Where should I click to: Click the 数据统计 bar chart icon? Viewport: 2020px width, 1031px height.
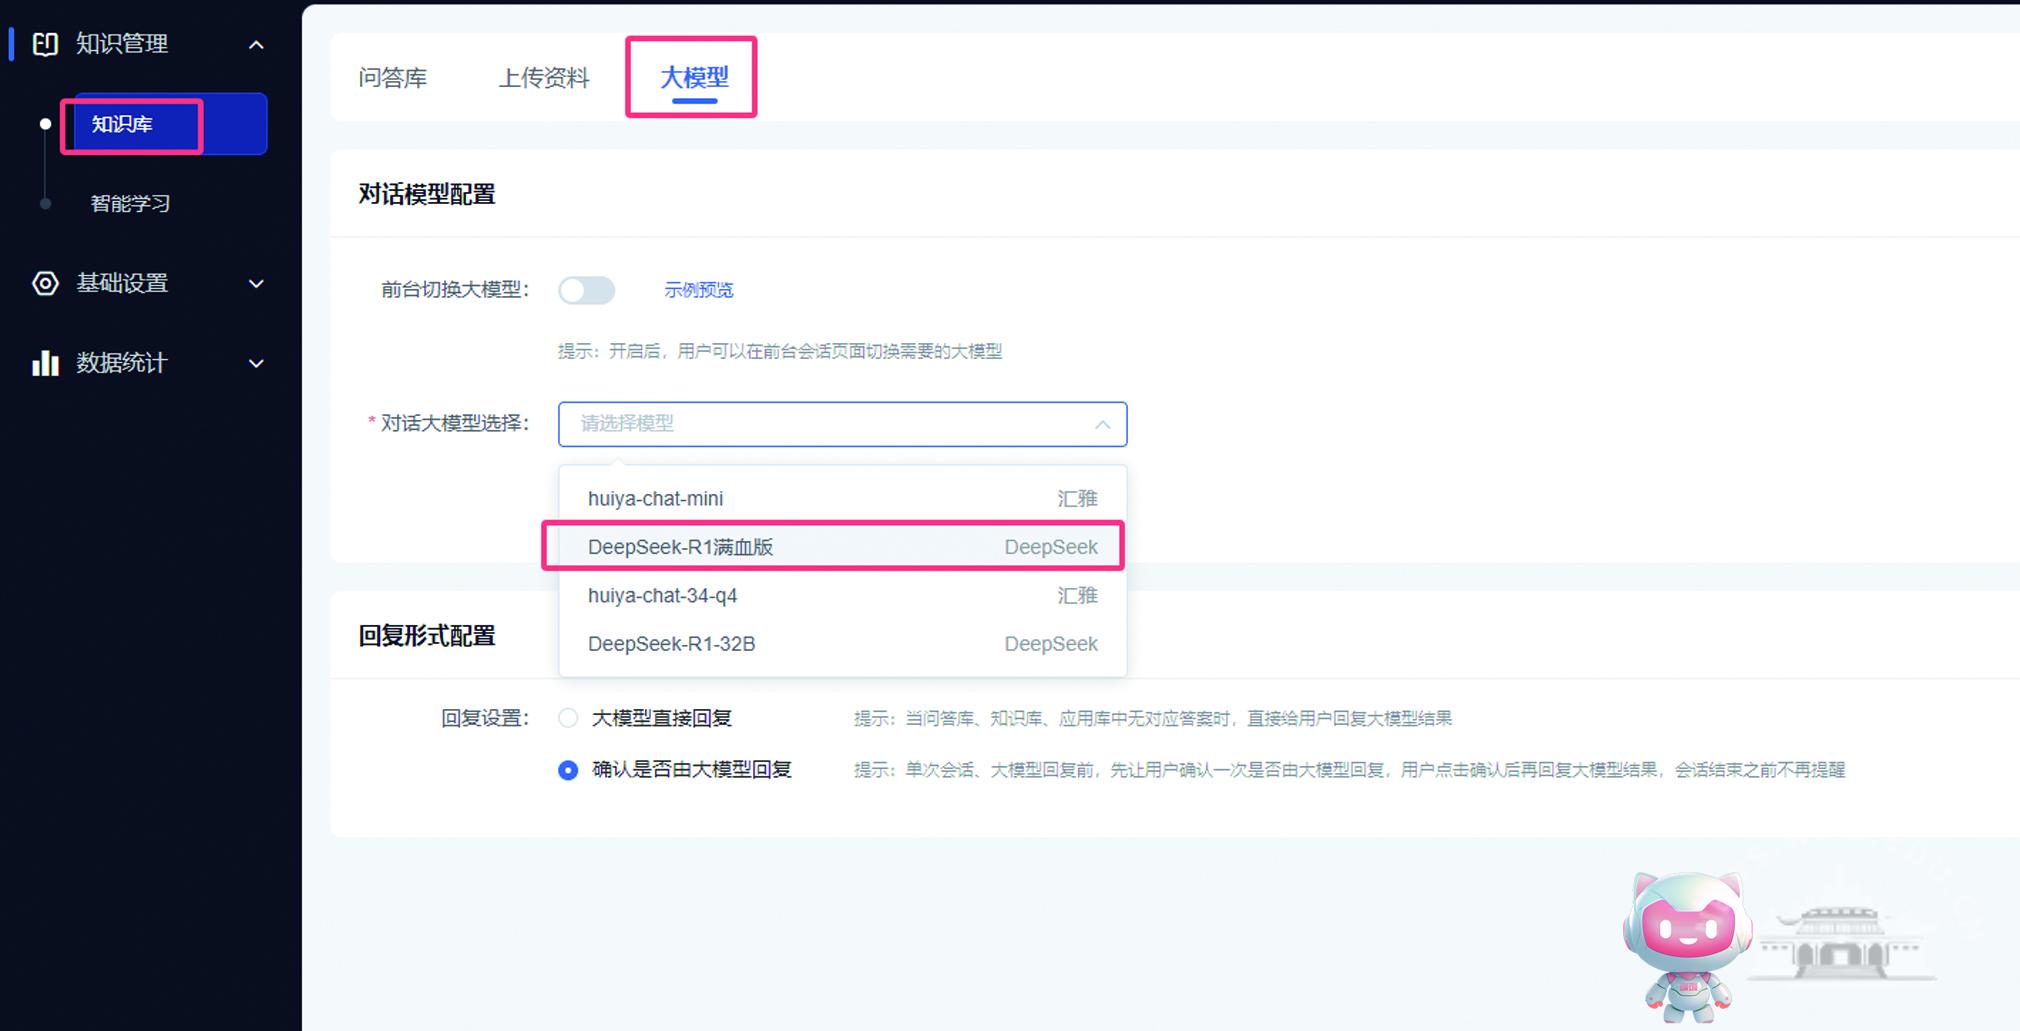click(45, 363)
